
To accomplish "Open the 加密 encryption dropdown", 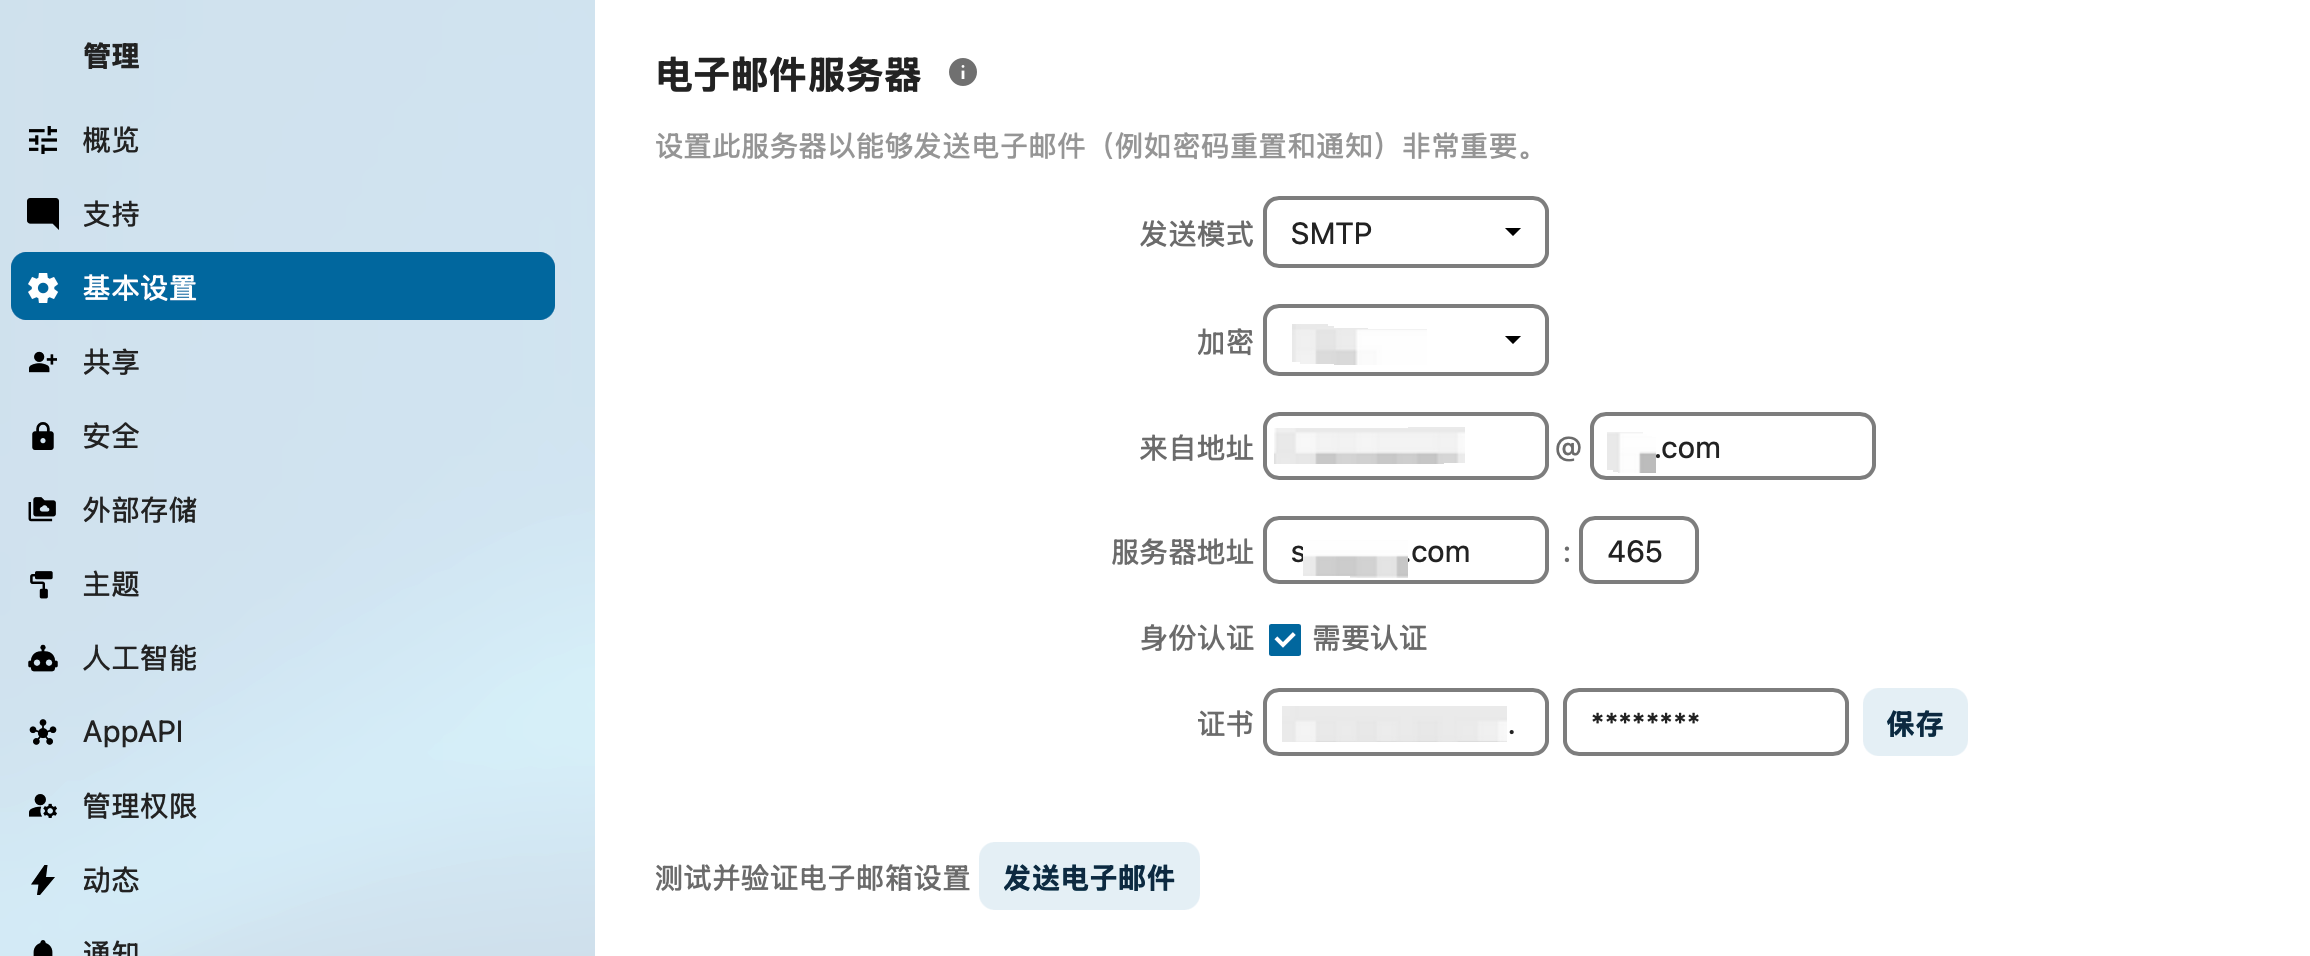I will click(1405, 340).
